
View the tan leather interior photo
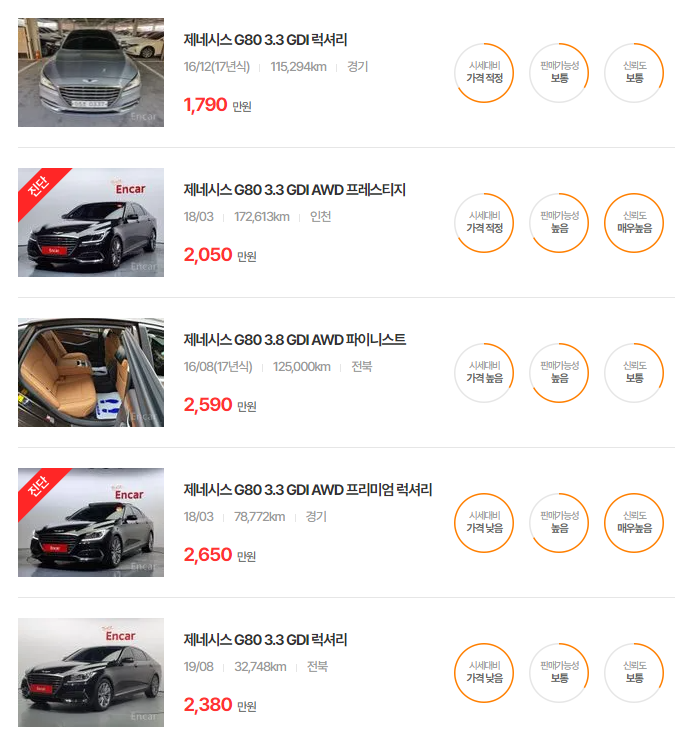(91, 372)
